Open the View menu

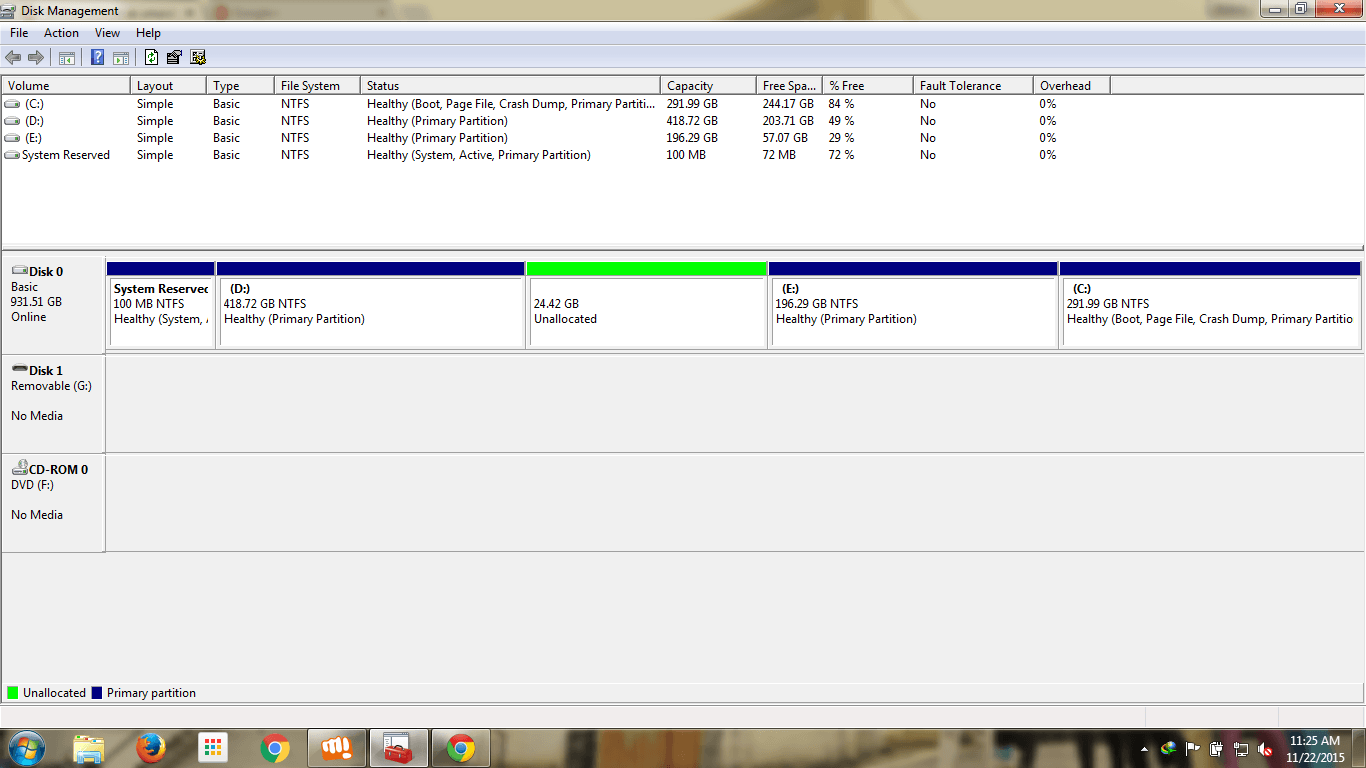pos(107,33)
